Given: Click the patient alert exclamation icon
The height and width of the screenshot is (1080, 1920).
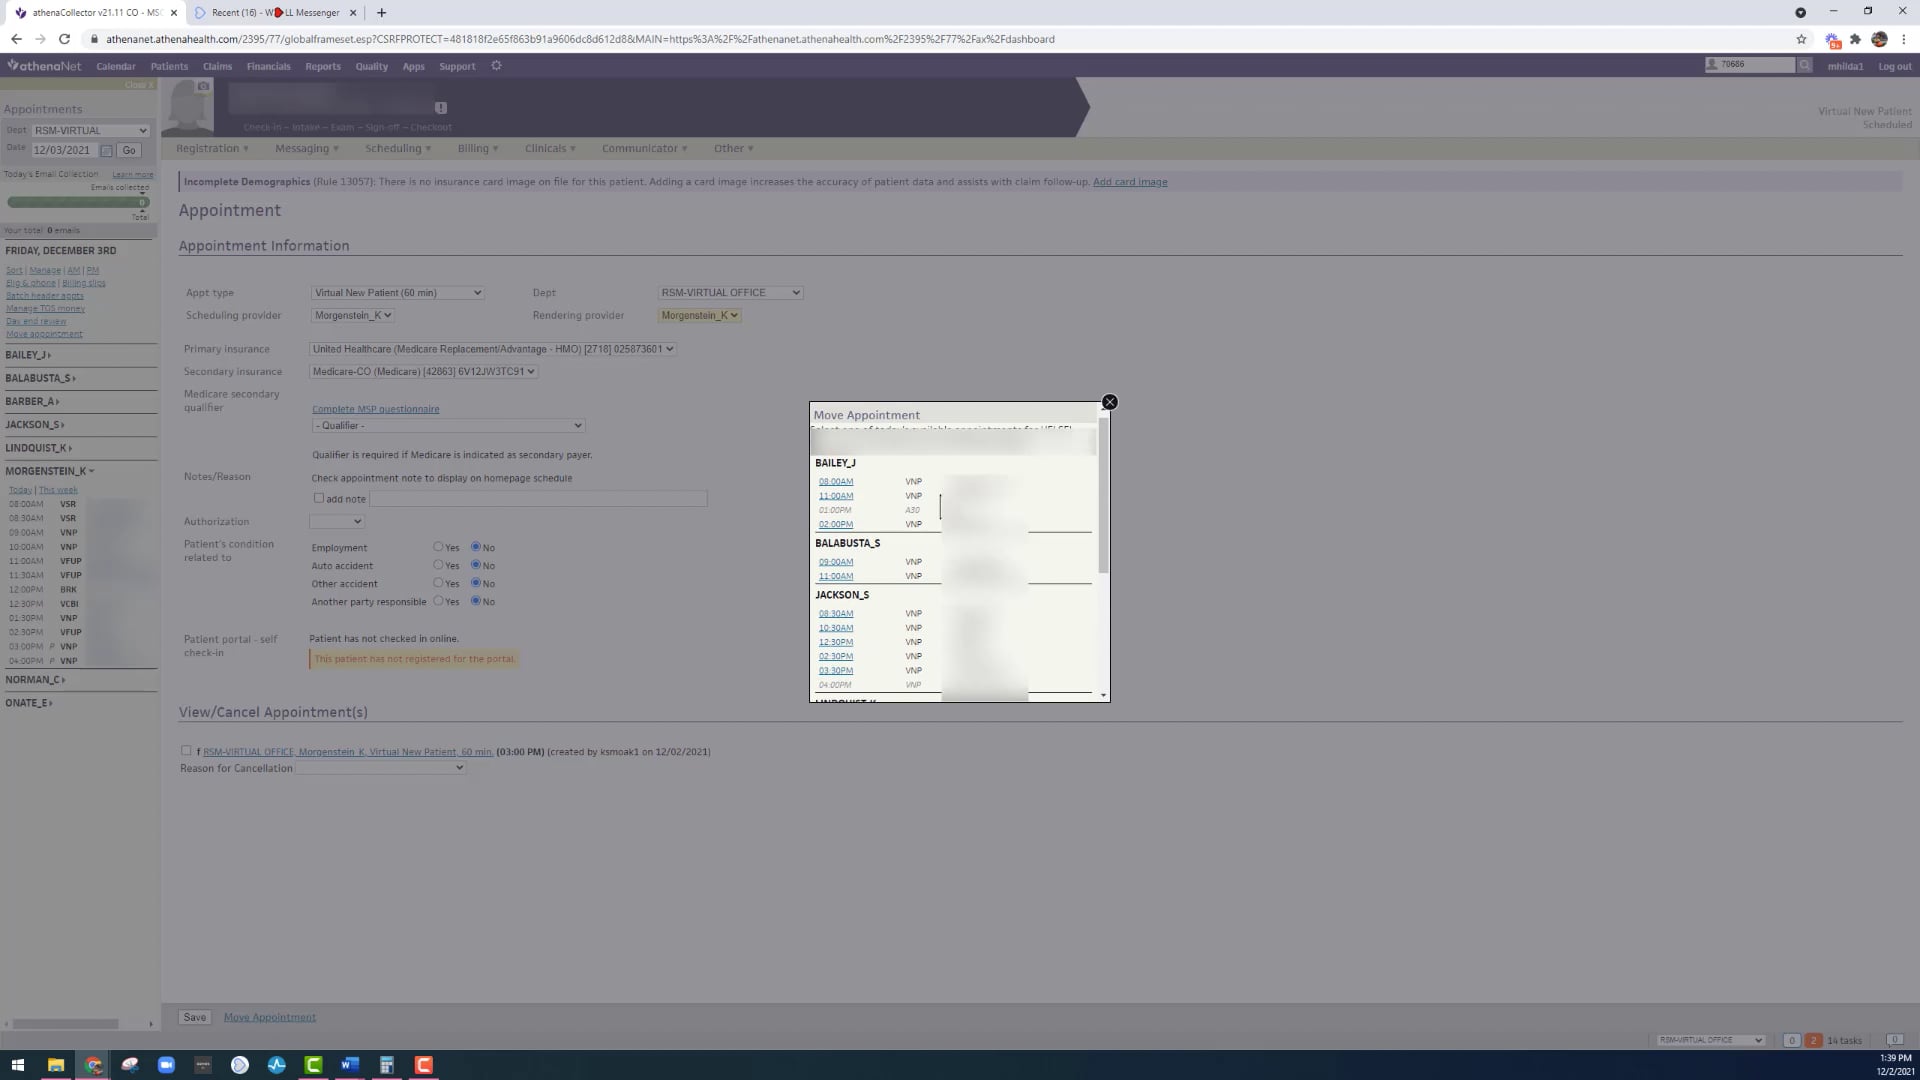Looking at the screenshot, I should click(x=441, y=107).
